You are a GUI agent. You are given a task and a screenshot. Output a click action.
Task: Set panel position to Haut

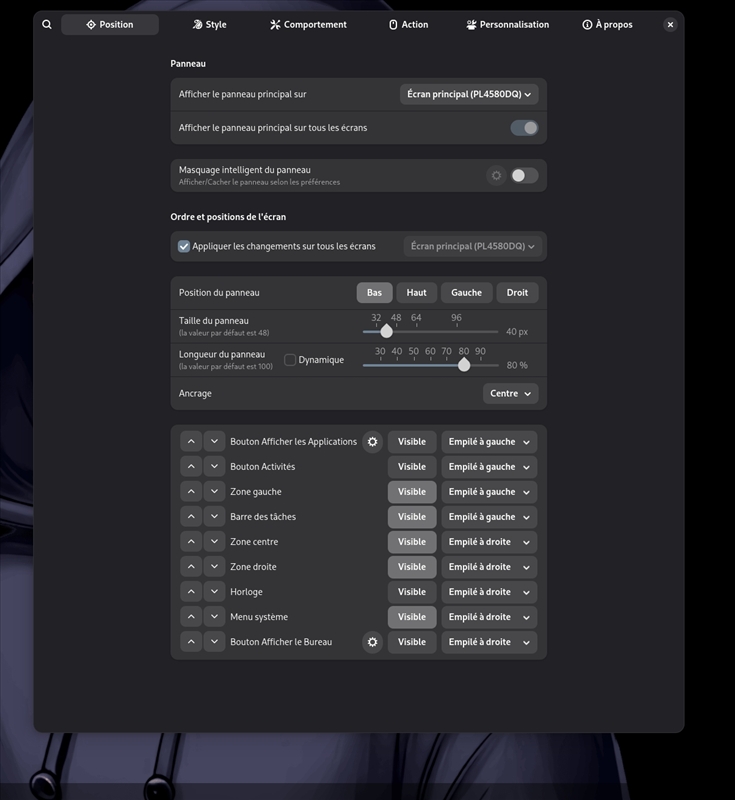tap(417, 293)
